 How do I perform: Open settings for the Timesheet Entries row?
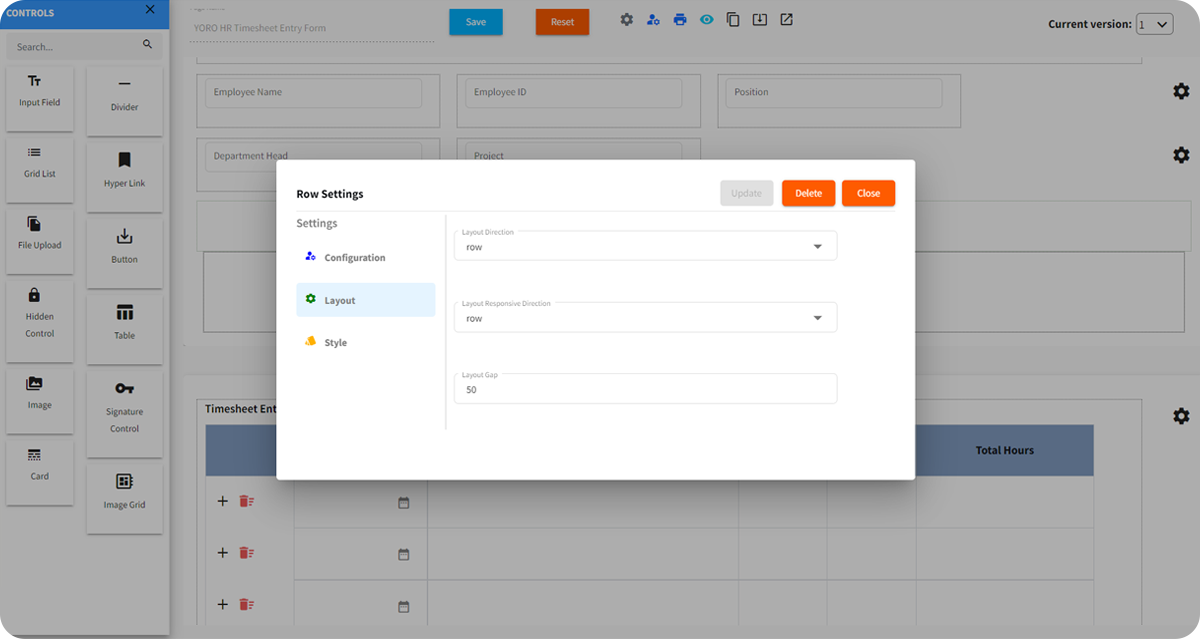point(1181,415)
